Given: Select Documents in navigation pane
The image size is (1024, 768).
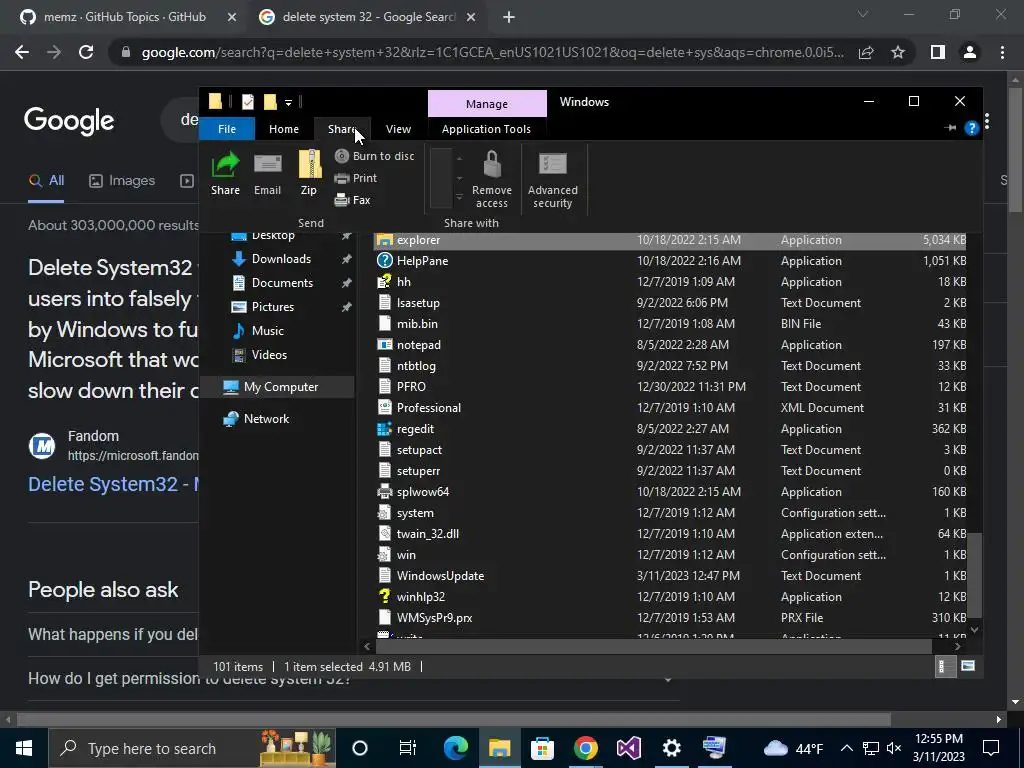Looking at the screenshot, I should [282, 283].
